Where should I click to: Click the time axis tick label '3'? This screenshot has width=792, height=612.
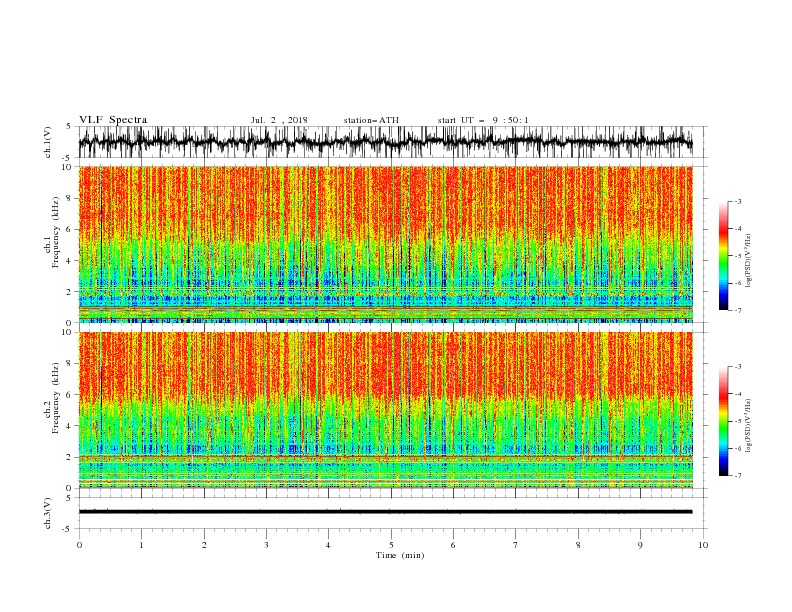click(x=266, y=545)
